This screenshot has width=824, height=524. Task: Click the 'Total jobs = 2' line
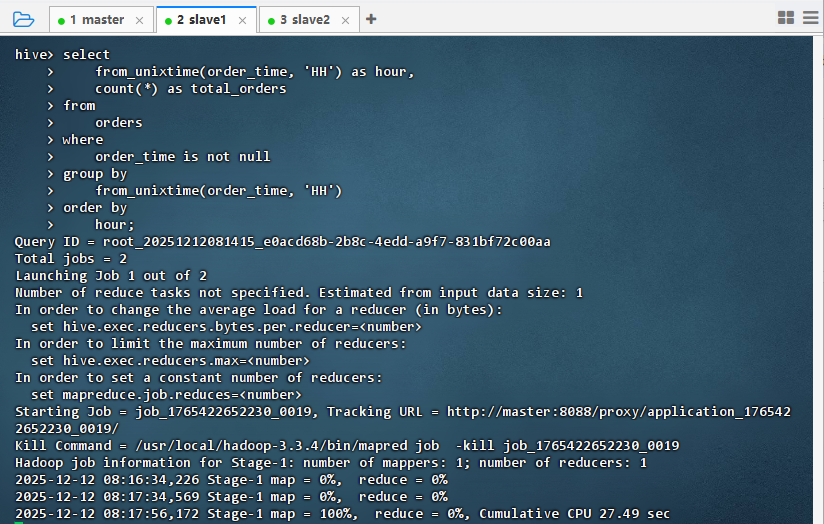coord(71,259)
